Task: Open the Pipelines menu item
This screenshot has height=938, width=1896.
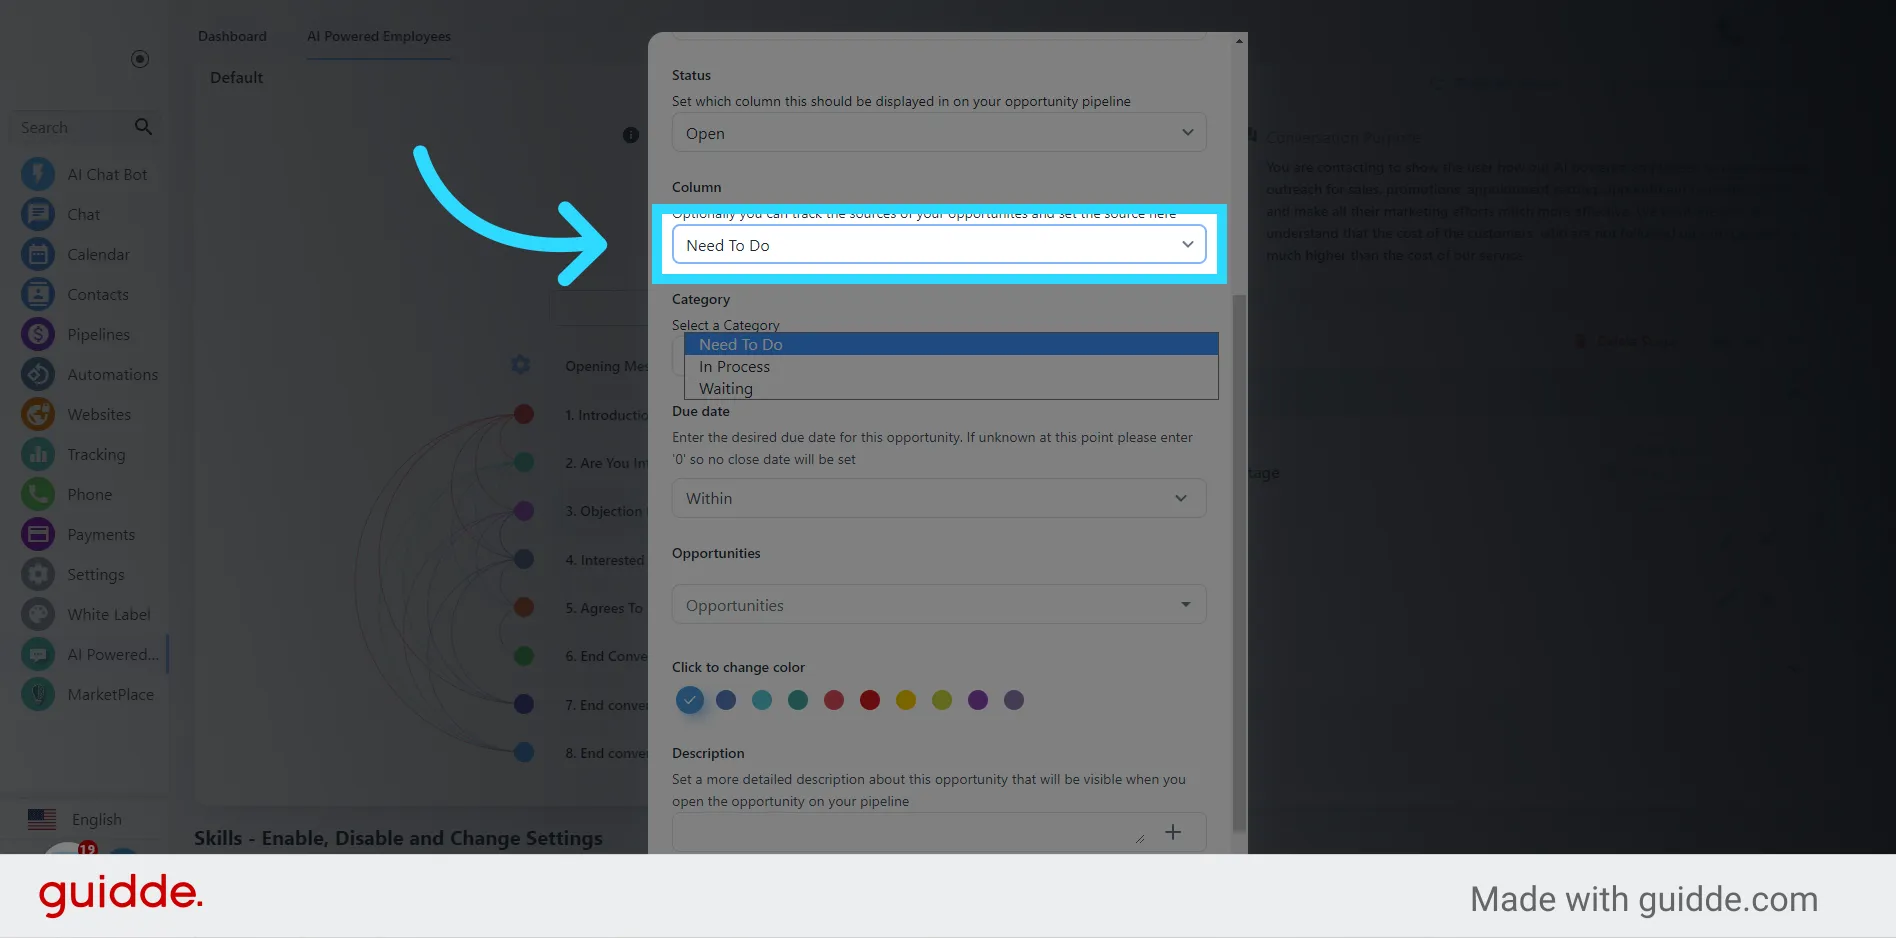Action: pos(98,334)
